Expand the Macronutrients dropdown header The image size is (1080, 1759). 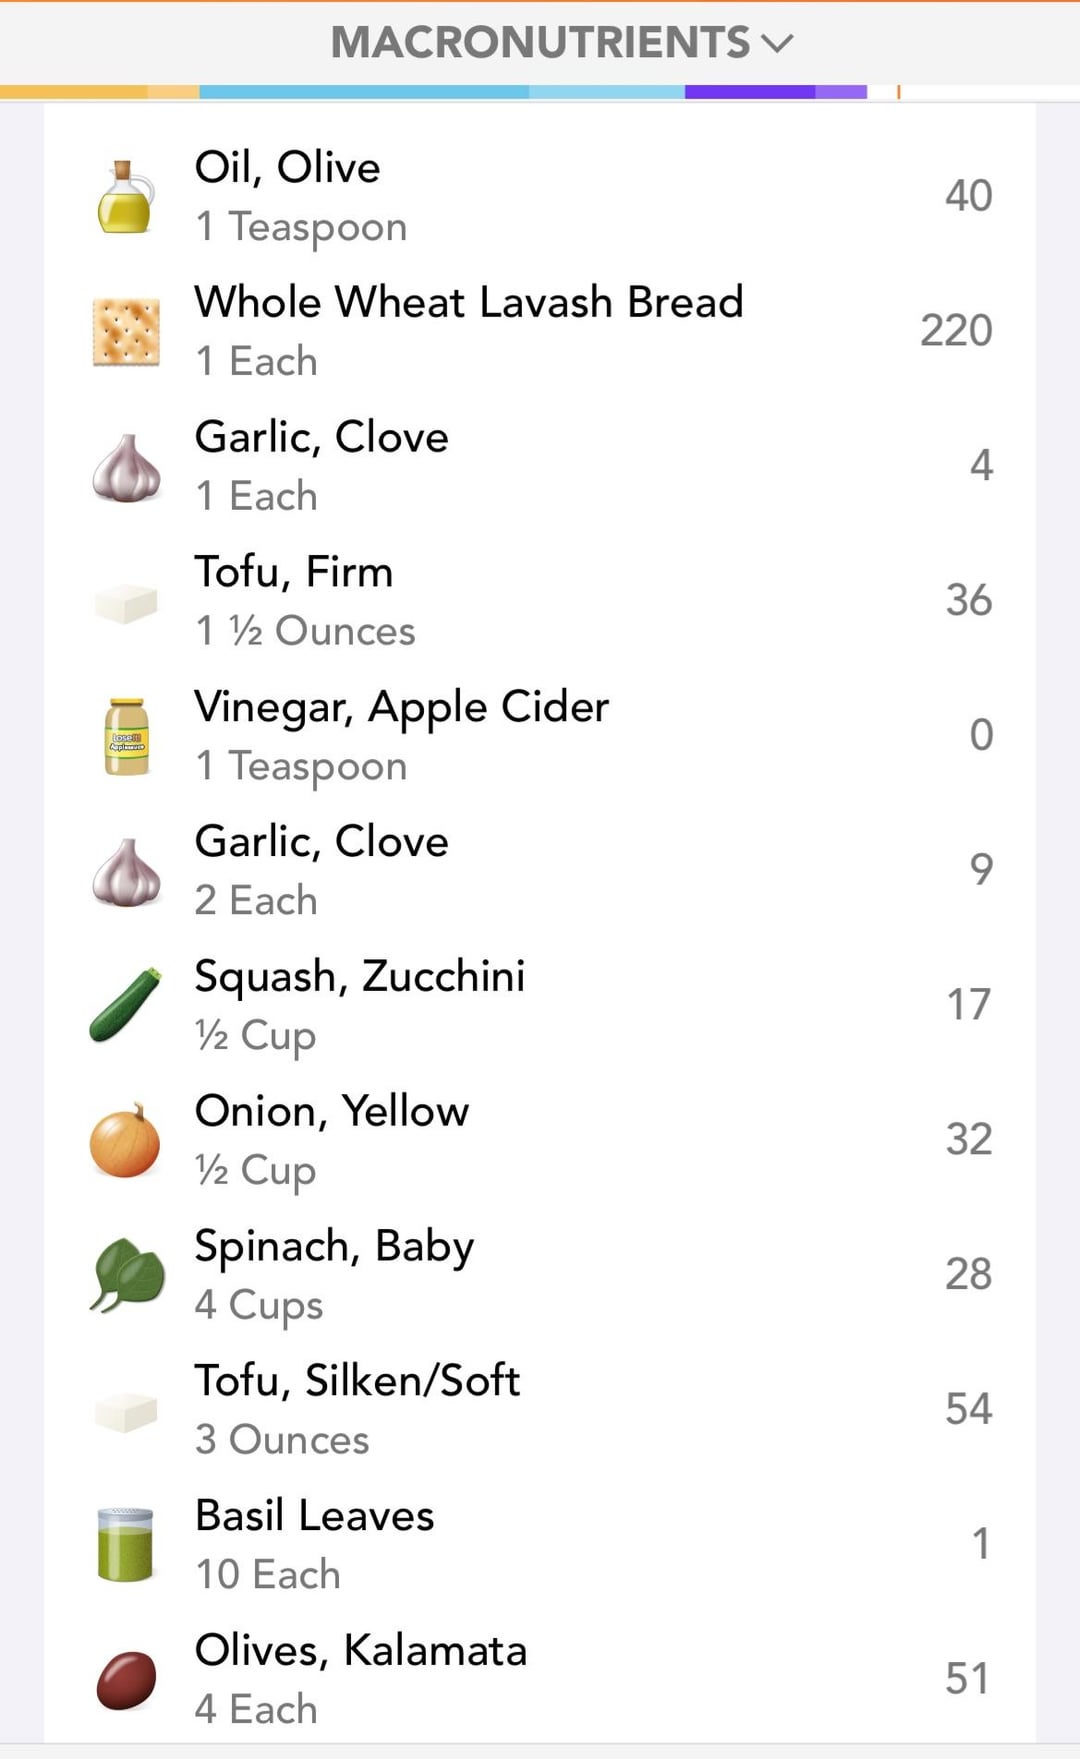pos(541,43)
